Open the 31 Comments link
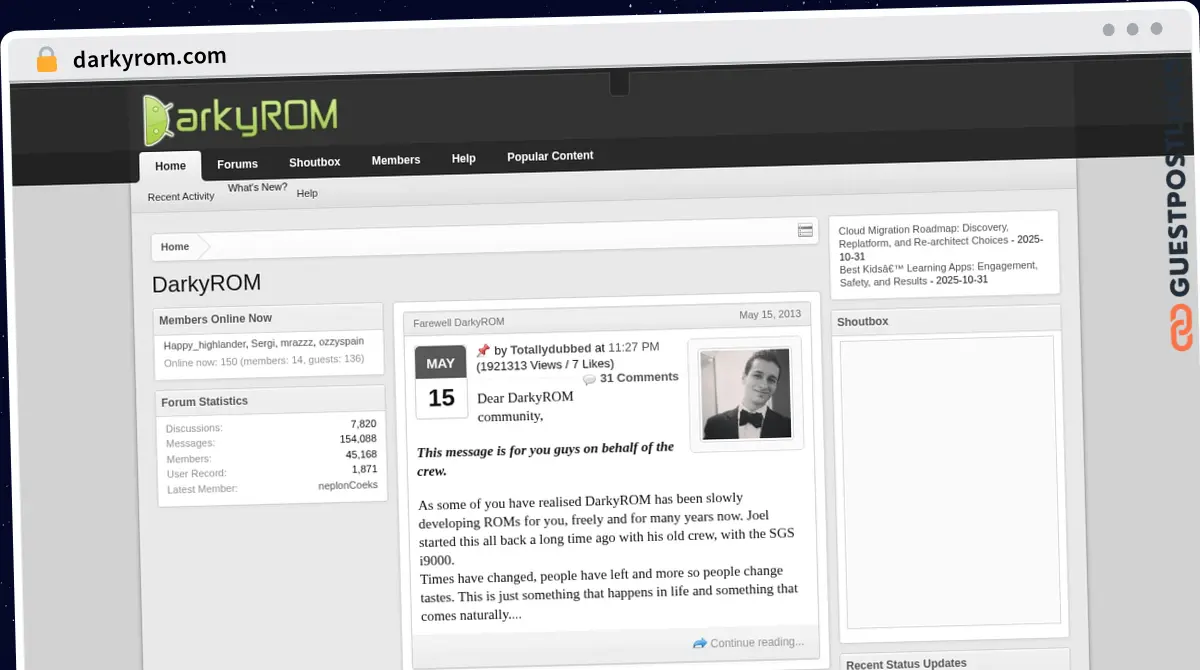Screen dimensions: 1200x670 click(639, 377)
